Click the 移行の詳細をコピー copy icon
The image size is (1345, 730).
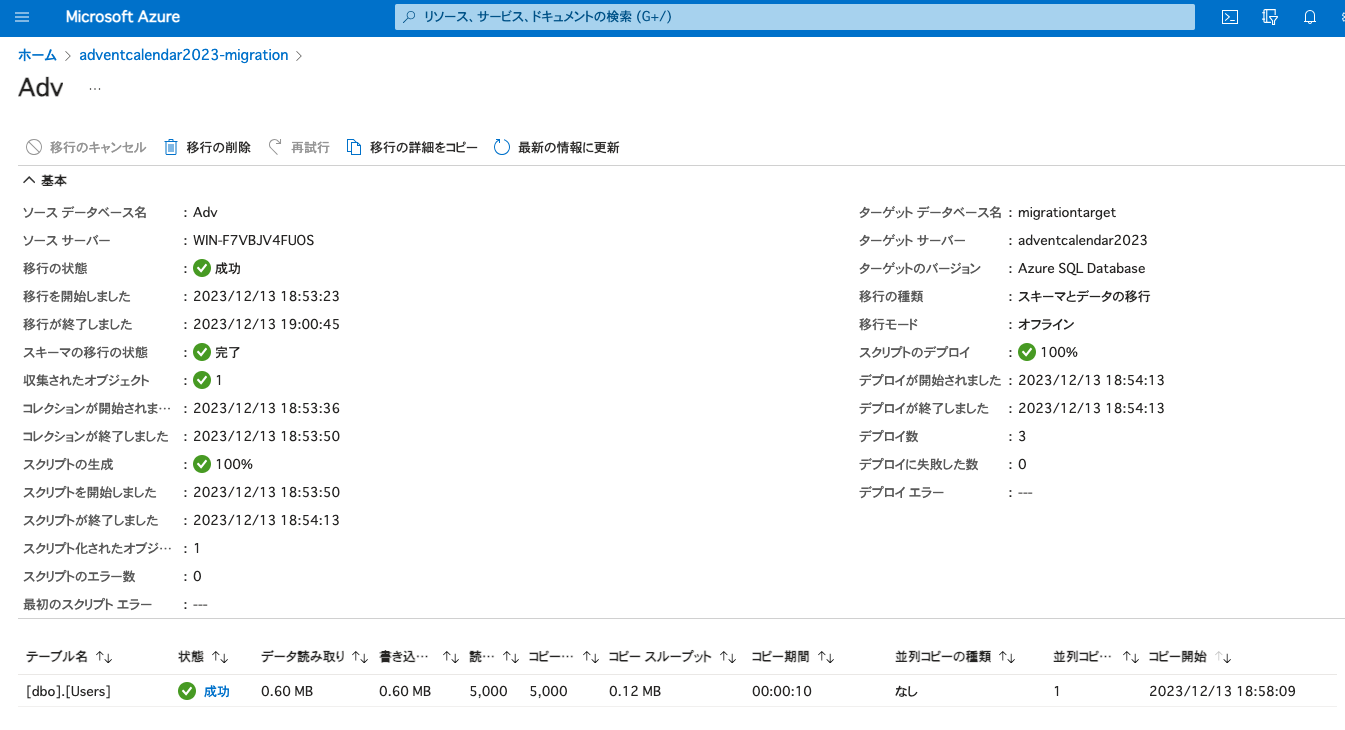click(354, 146)
